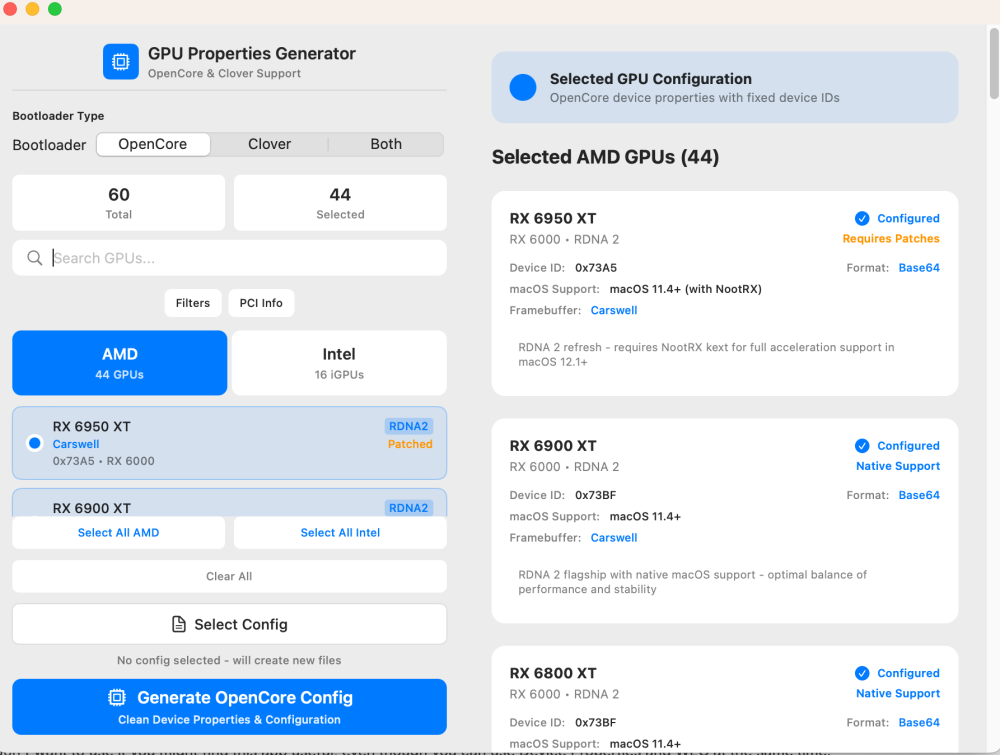Click Base64 format on RX 6950 XT card

[x=918, y=268]
